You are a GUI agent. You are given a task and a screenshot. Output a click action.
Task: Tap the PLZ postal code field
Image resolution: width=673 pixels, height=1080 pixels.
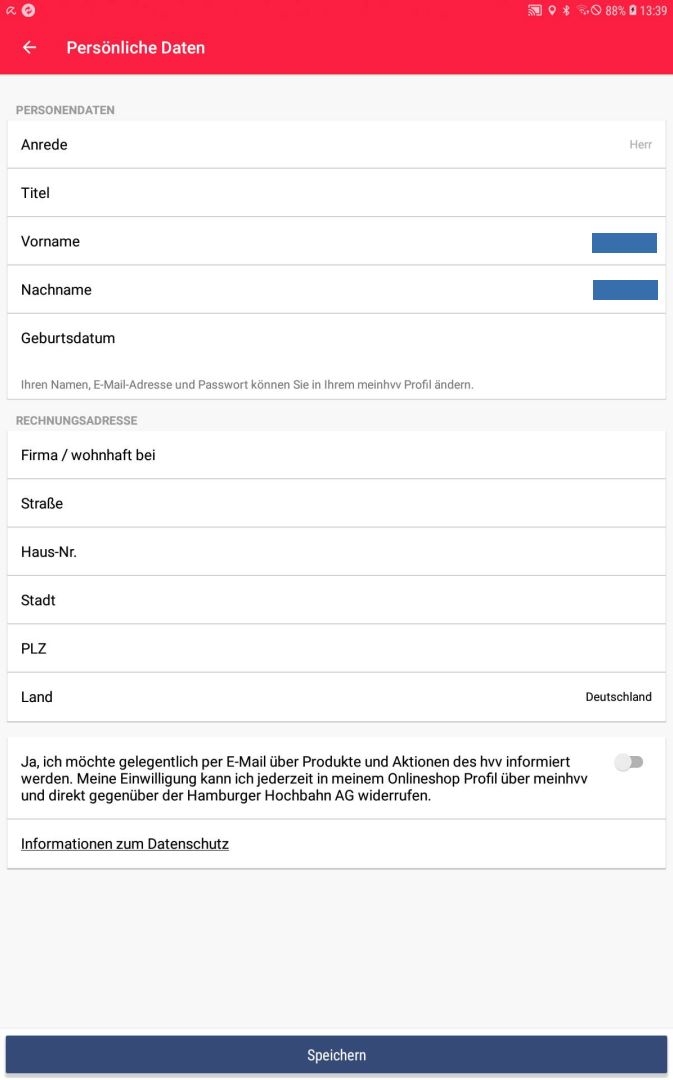(336, 649)
